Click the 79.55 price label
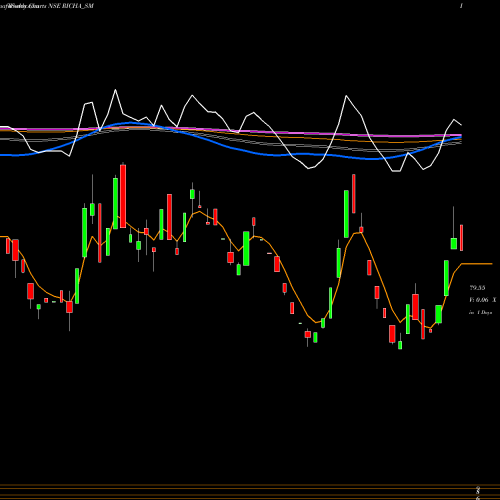Screen dimensions: 500x500 (477, 287)
